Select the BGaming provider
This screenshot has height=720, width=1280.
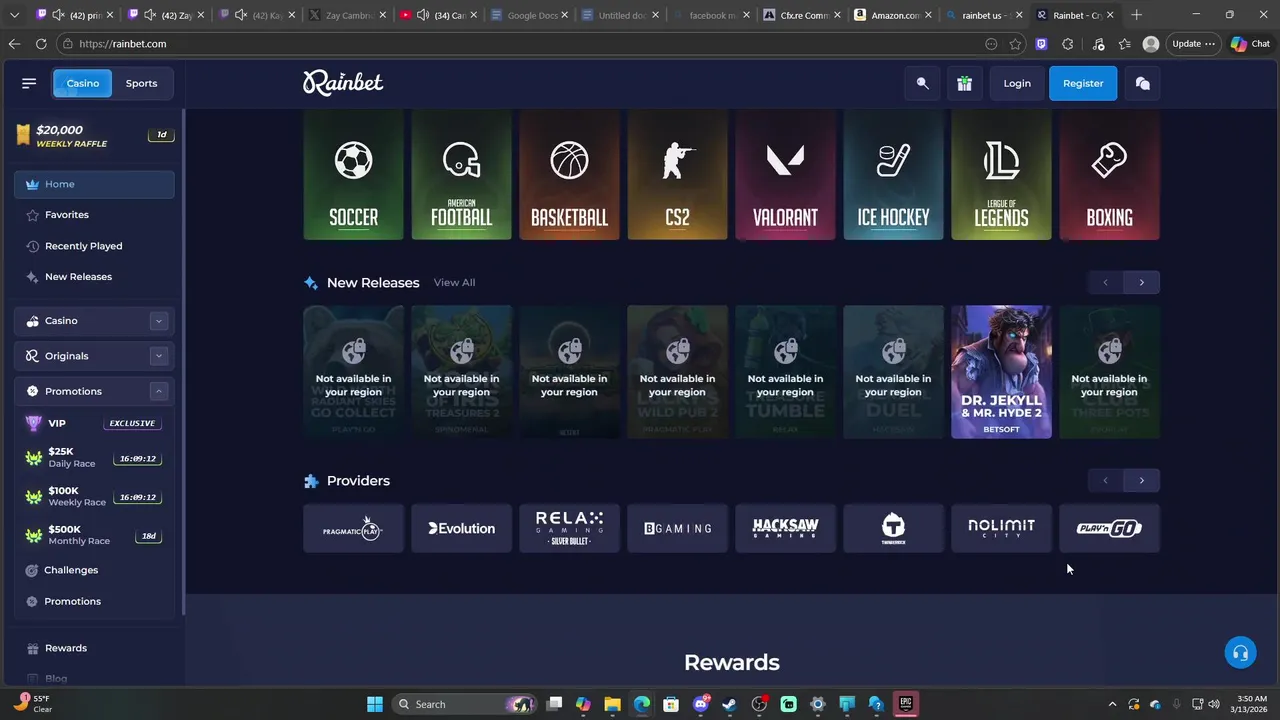[677, 528]
